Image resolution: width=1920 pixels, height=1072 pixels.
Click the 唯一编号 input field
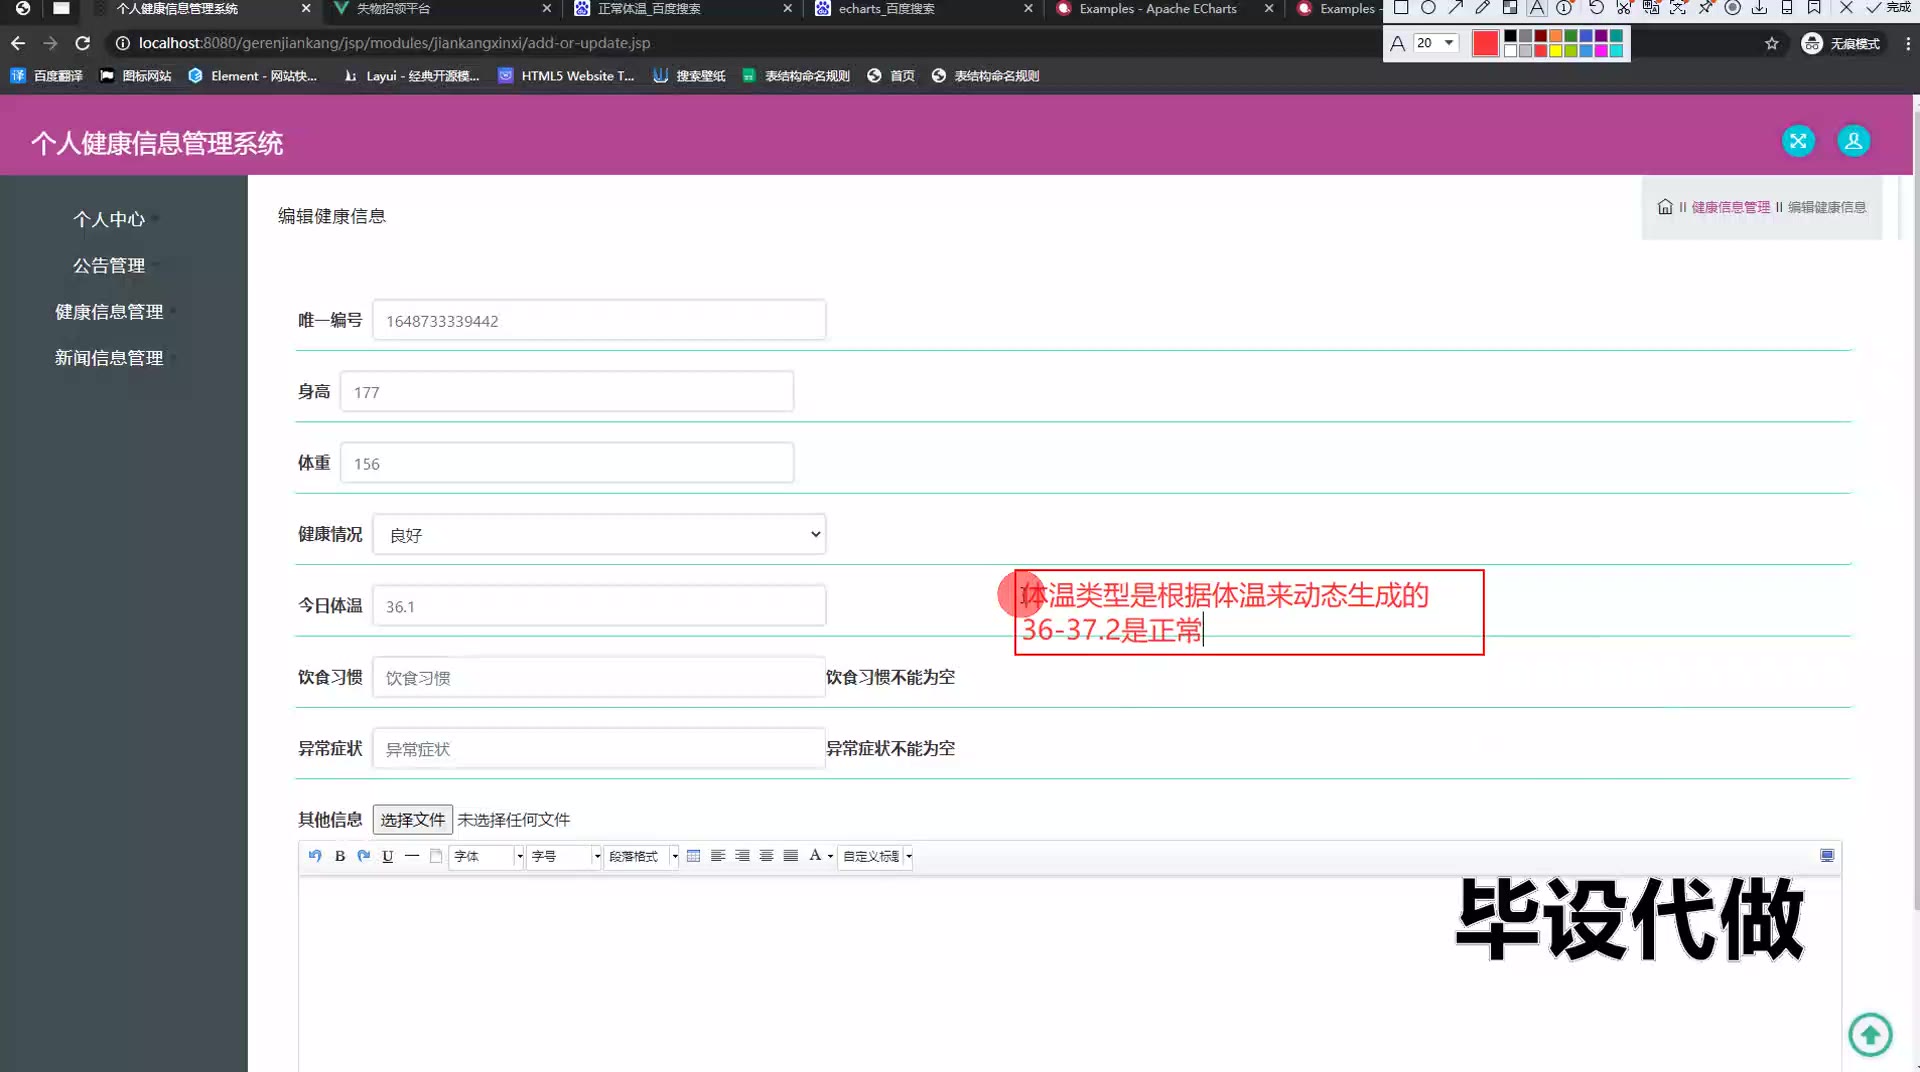[599, 320]
